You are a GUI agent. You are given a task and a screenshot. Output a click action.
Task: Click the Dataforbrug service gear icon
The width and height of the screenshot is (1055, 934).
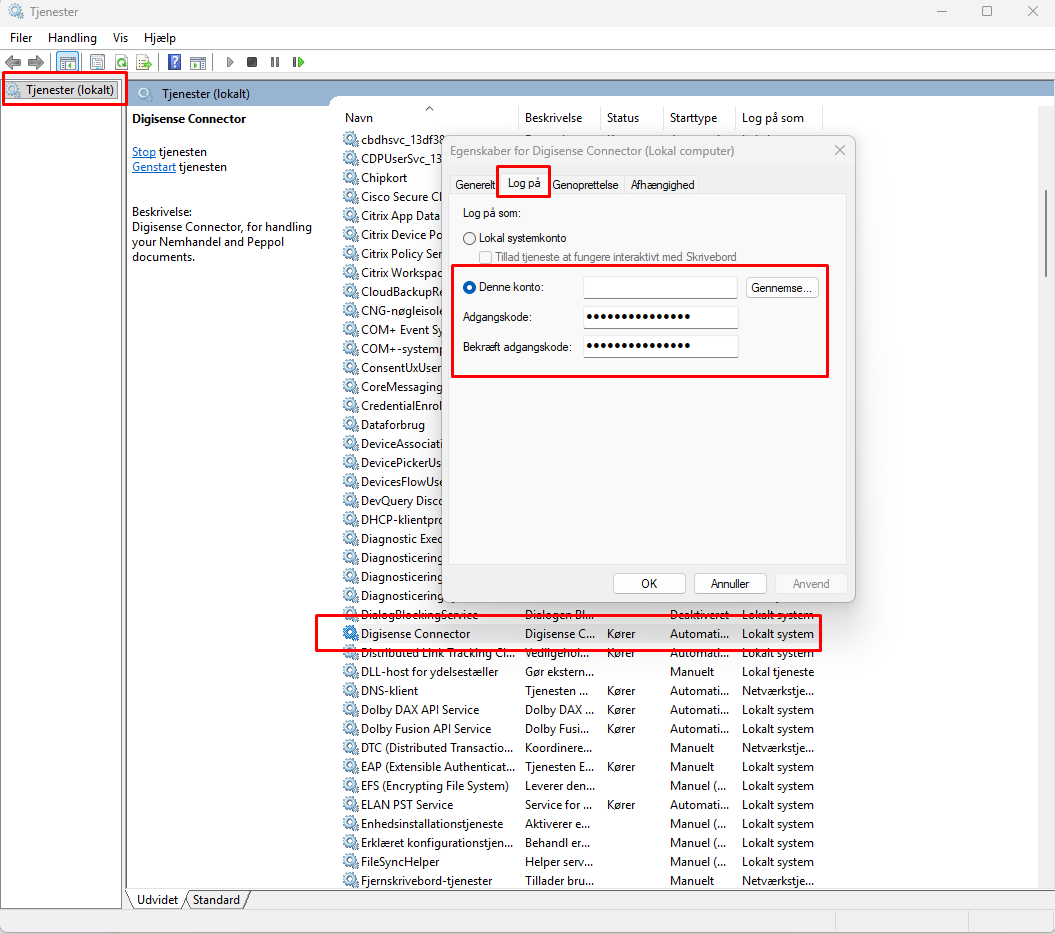[351, 425]
